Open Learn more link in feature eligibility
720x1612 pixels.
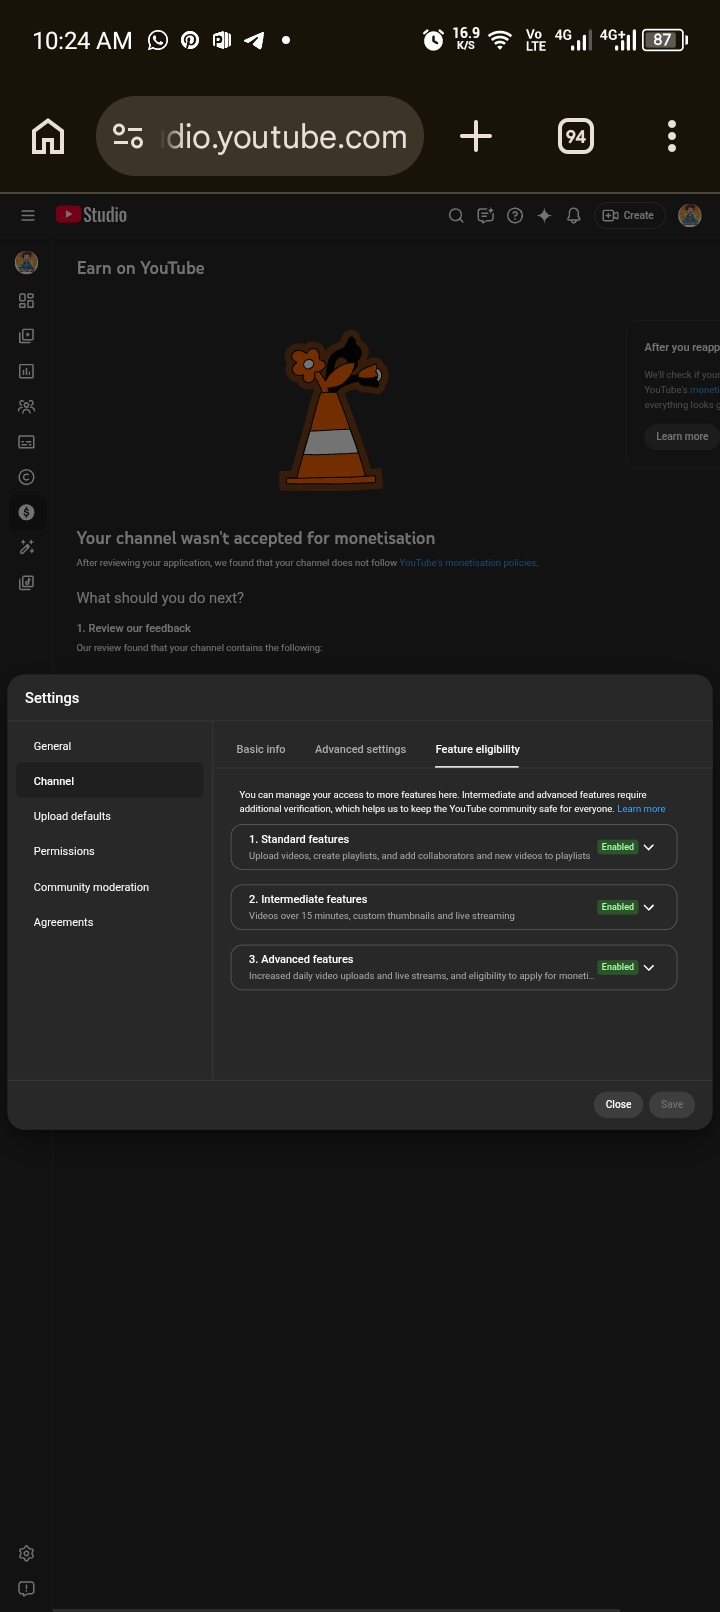tap(641, 809)
